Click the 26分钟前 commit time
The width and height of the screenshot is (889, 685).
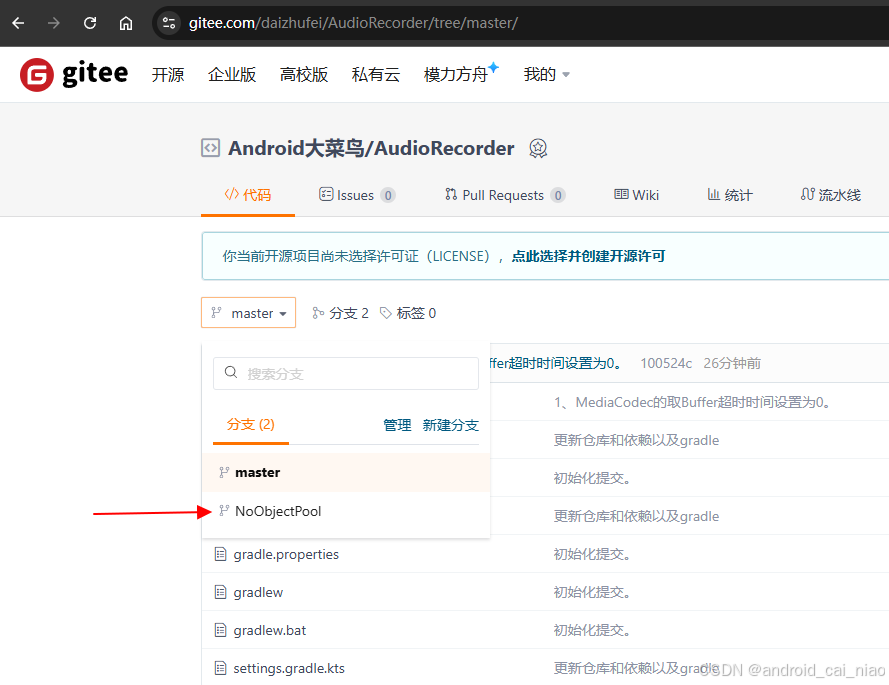click(x=732, y=363)
